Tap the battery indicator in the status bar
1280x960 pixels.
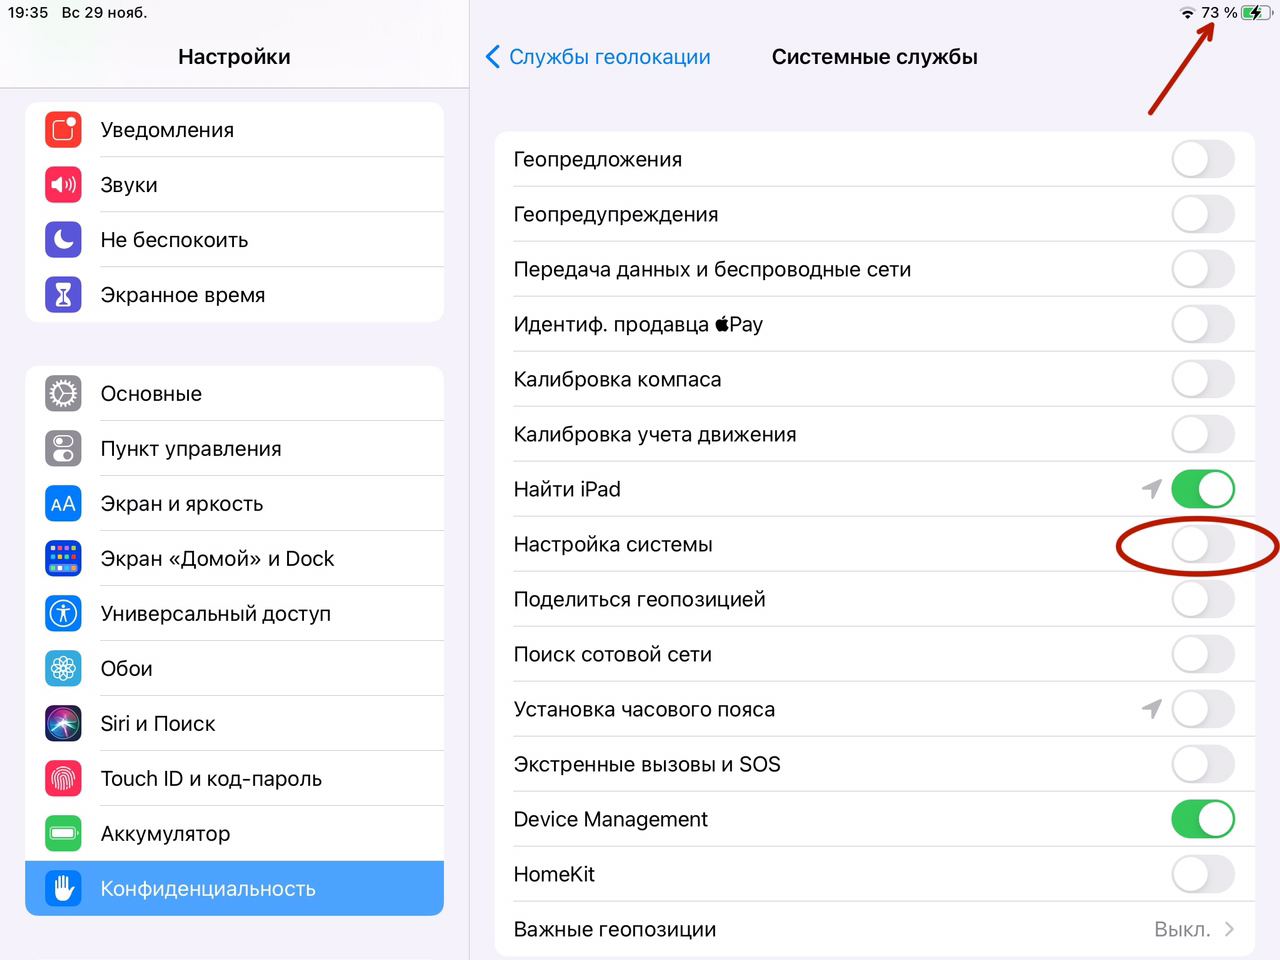click(1252, 13)
